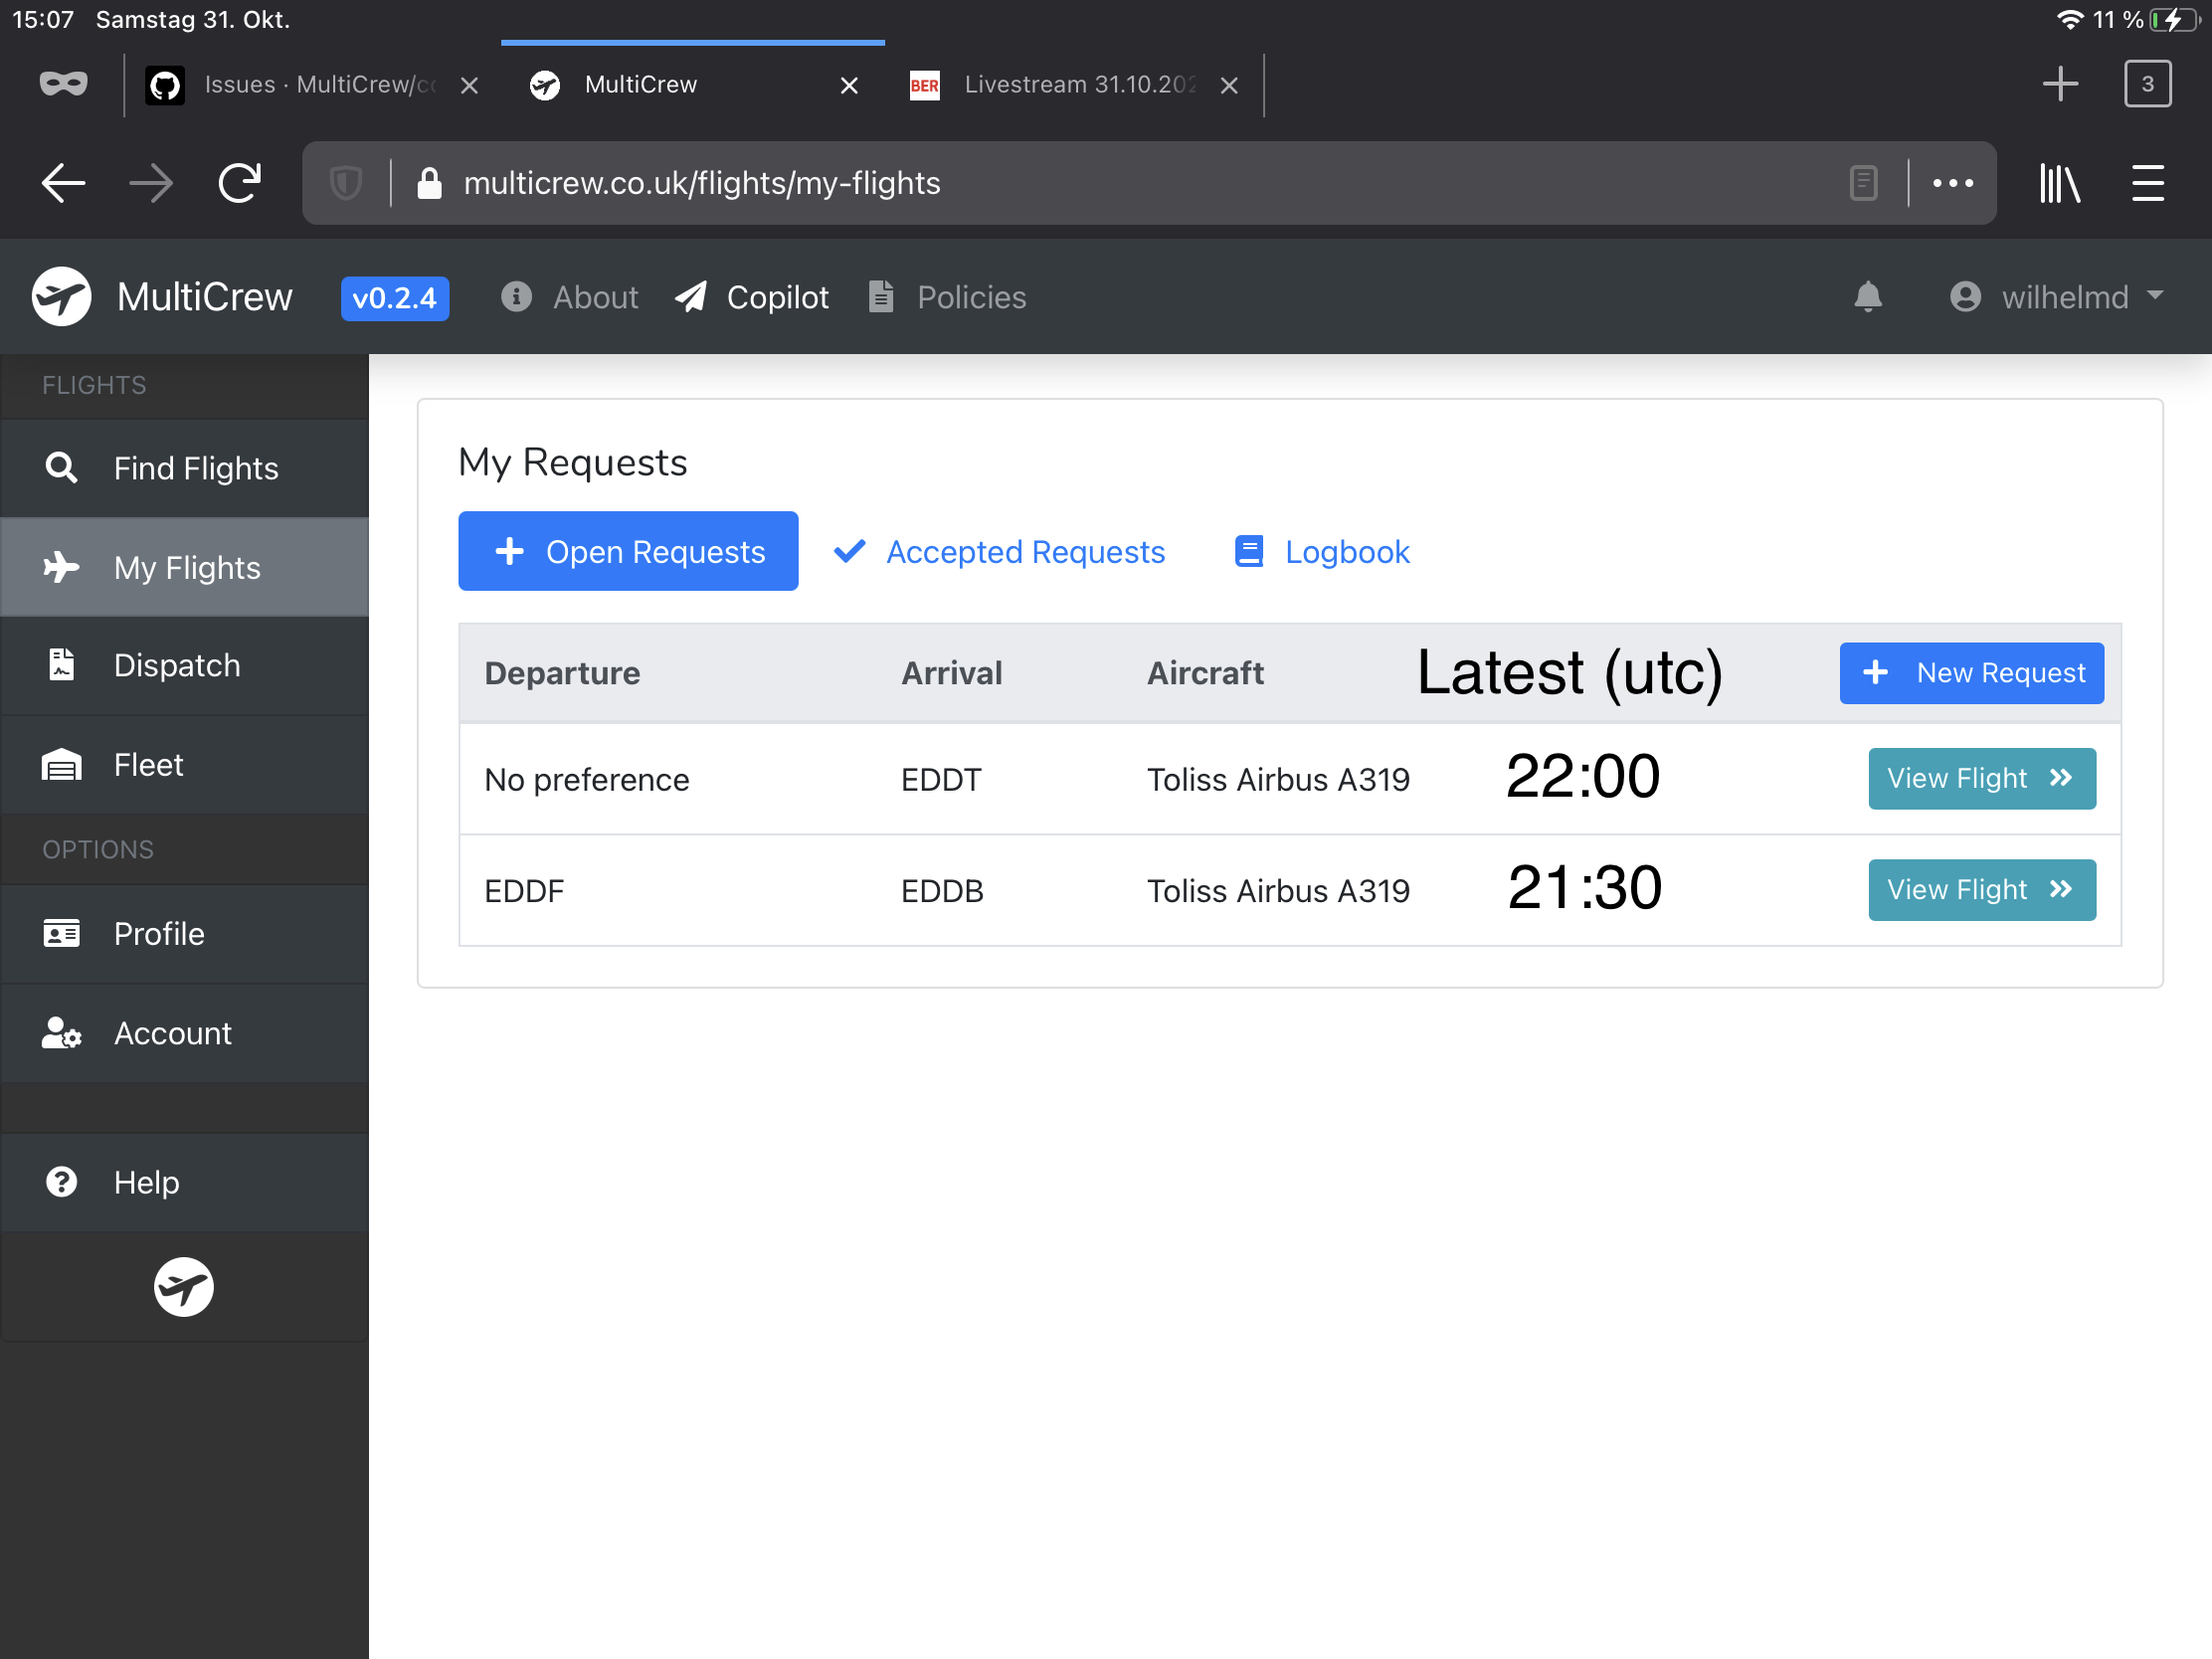Reload the page with refresh icon
This screenshot has height=1659, width=2212.
coord(239,183)
